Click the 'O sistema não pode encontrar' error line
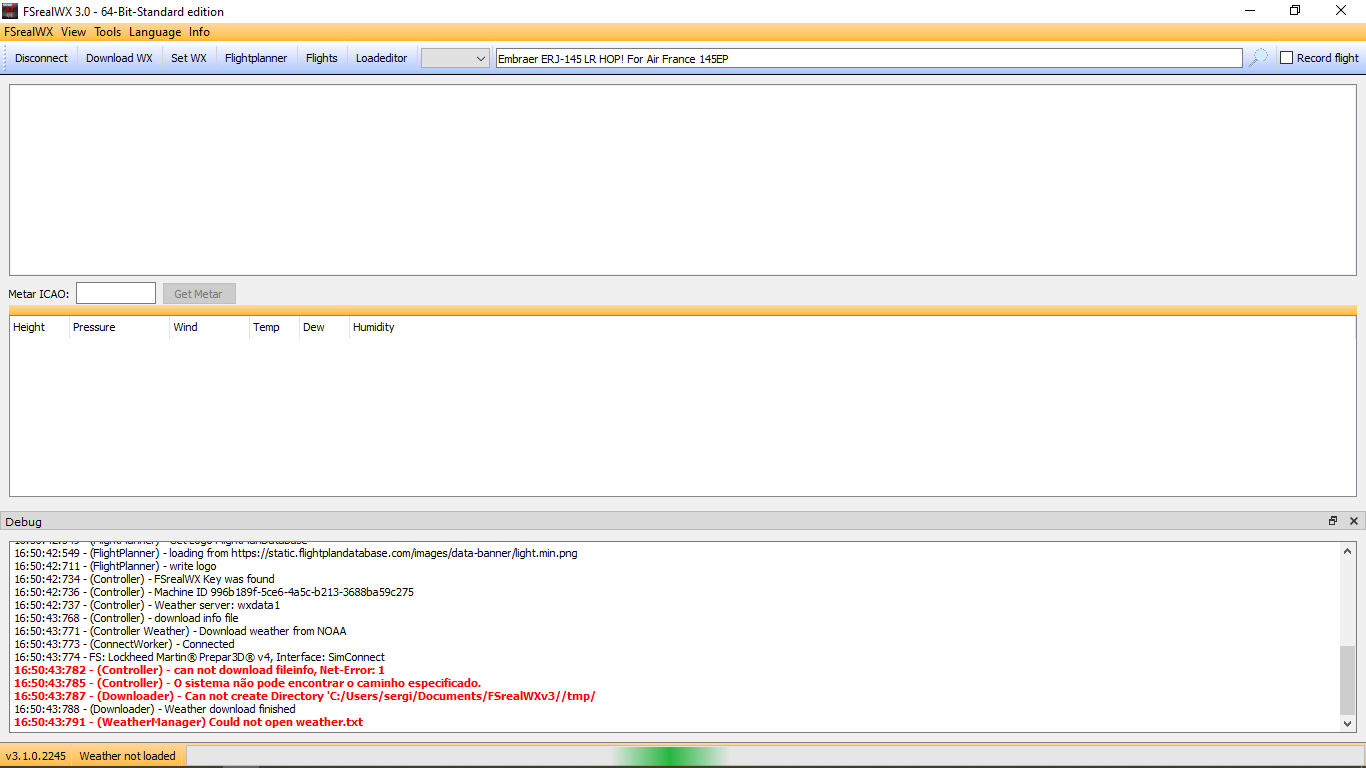Screen dimensions: 1366x768 click(x=247, y=683)
